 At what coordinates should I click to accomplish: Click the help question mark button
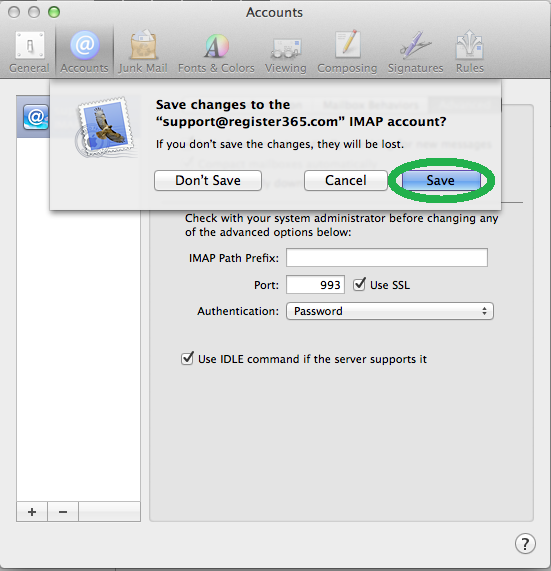click(x=525, y=544)
